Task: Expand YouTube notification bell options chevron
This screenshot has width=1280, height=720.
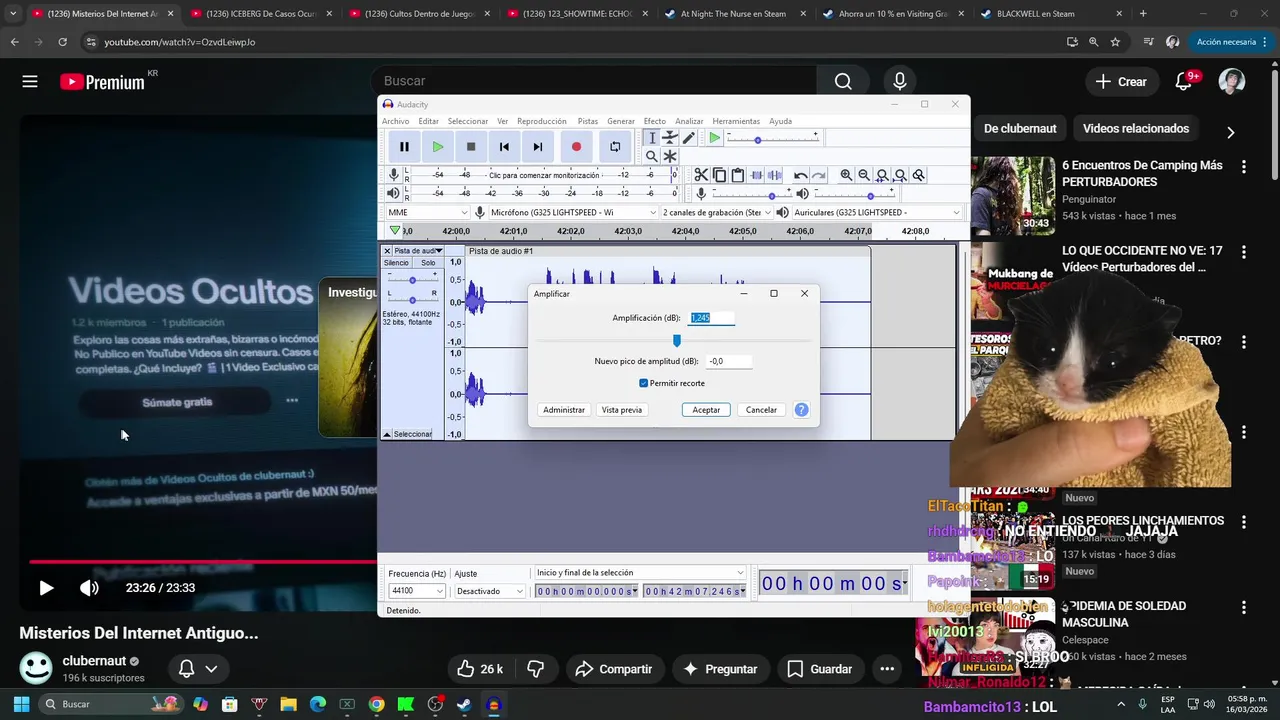Action: pos(211,669)
